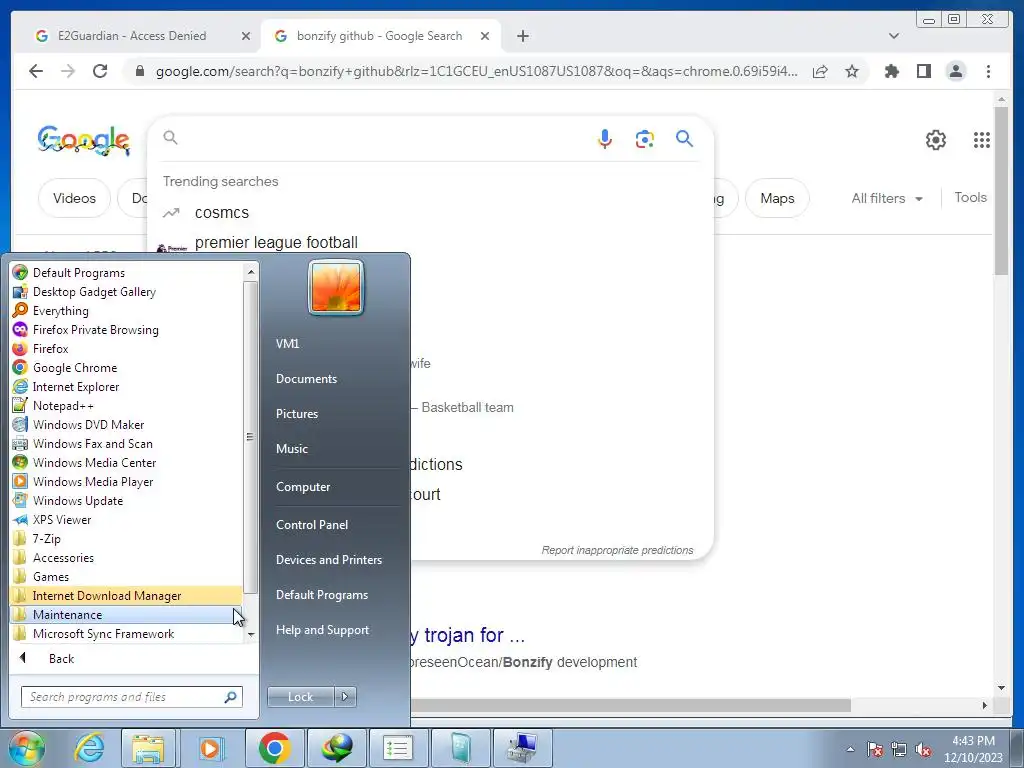Expand the All filters dropdown
Screen dimensions: 1024x768
[887, 198]
